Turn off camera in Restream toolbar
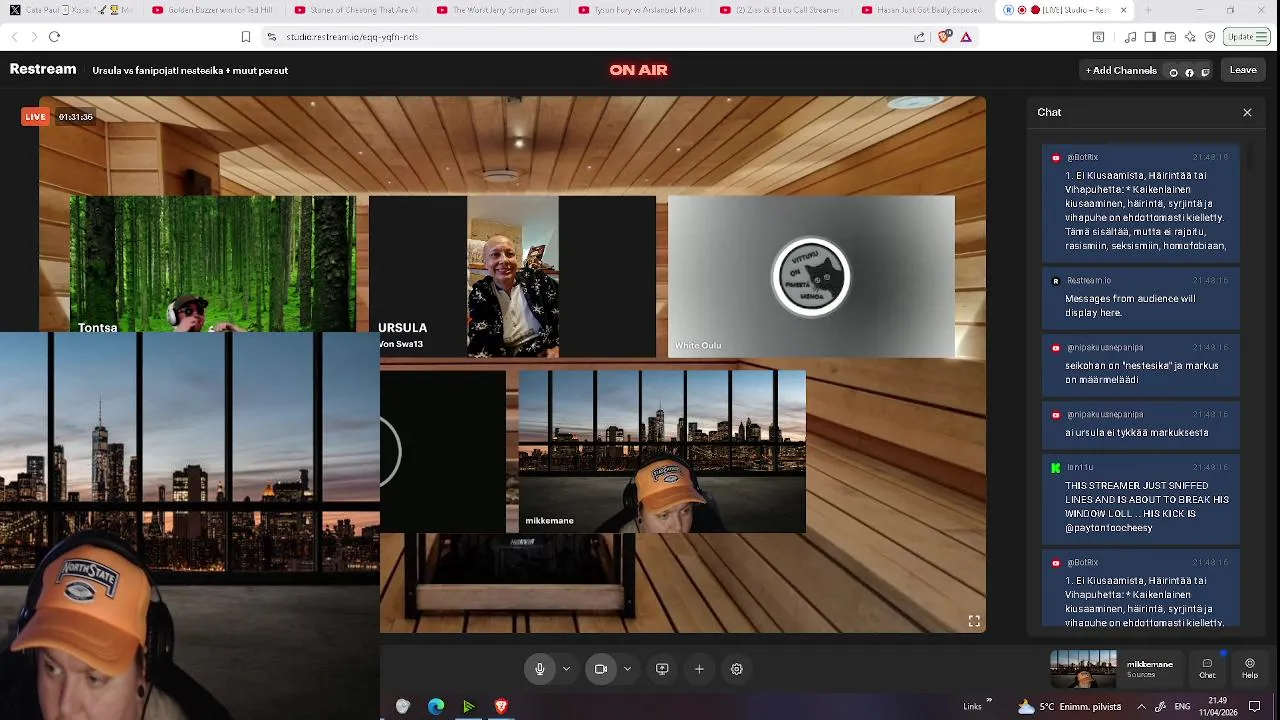The image size is (1280, 720). pyautogui.click(x=601, y=669)
